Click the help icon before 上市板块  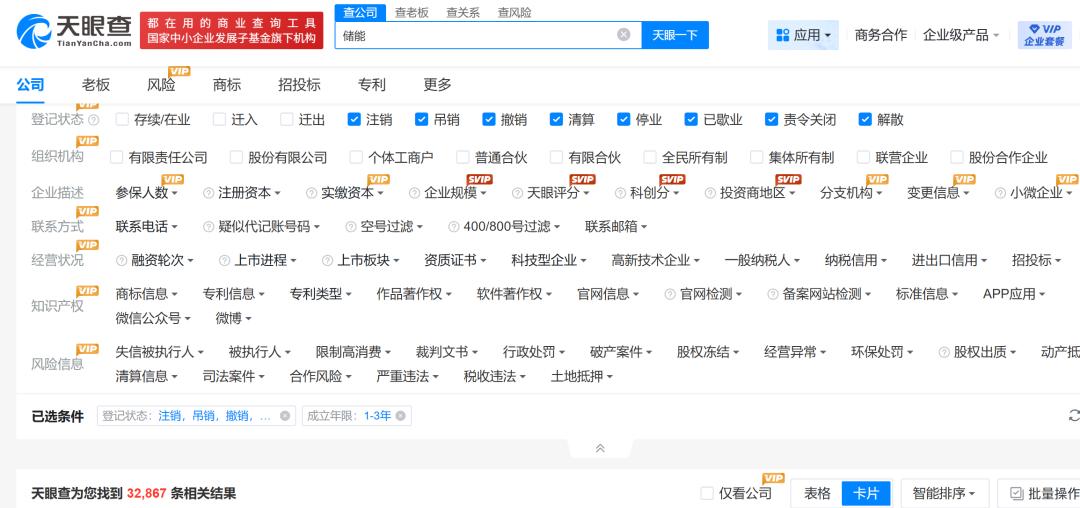pyautogui.click(x=327, y=260)
